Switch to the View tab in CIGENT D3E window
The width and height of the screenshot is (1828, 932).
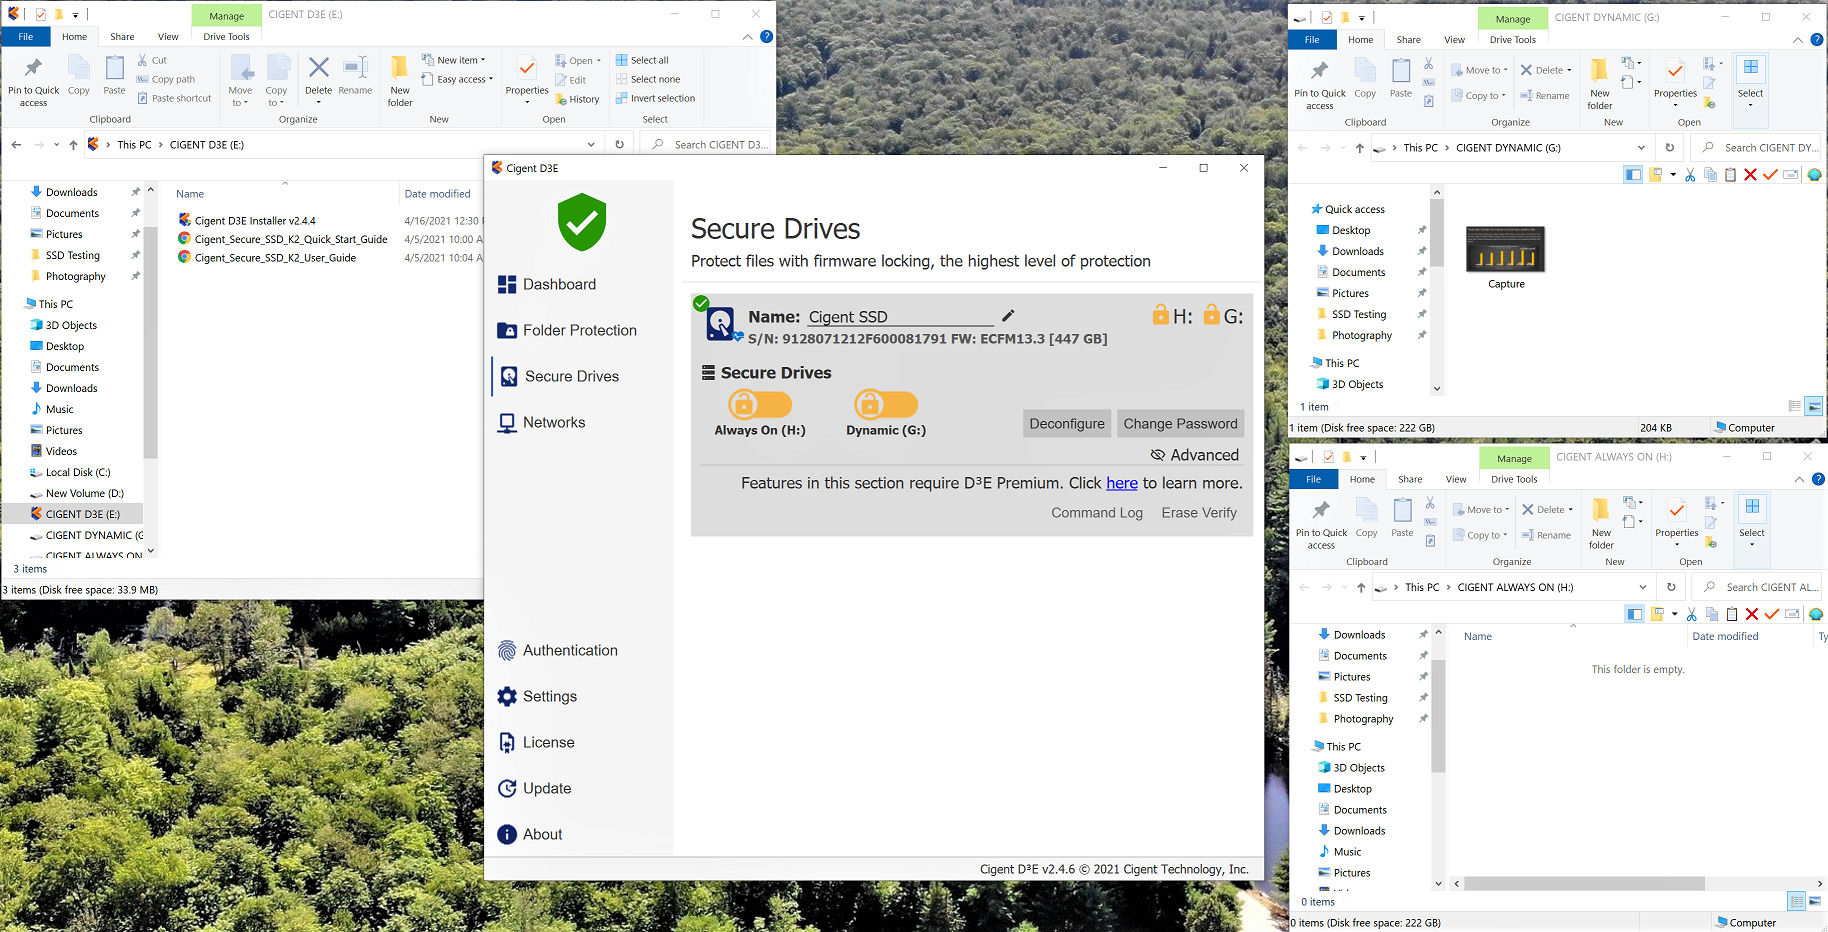168,37
